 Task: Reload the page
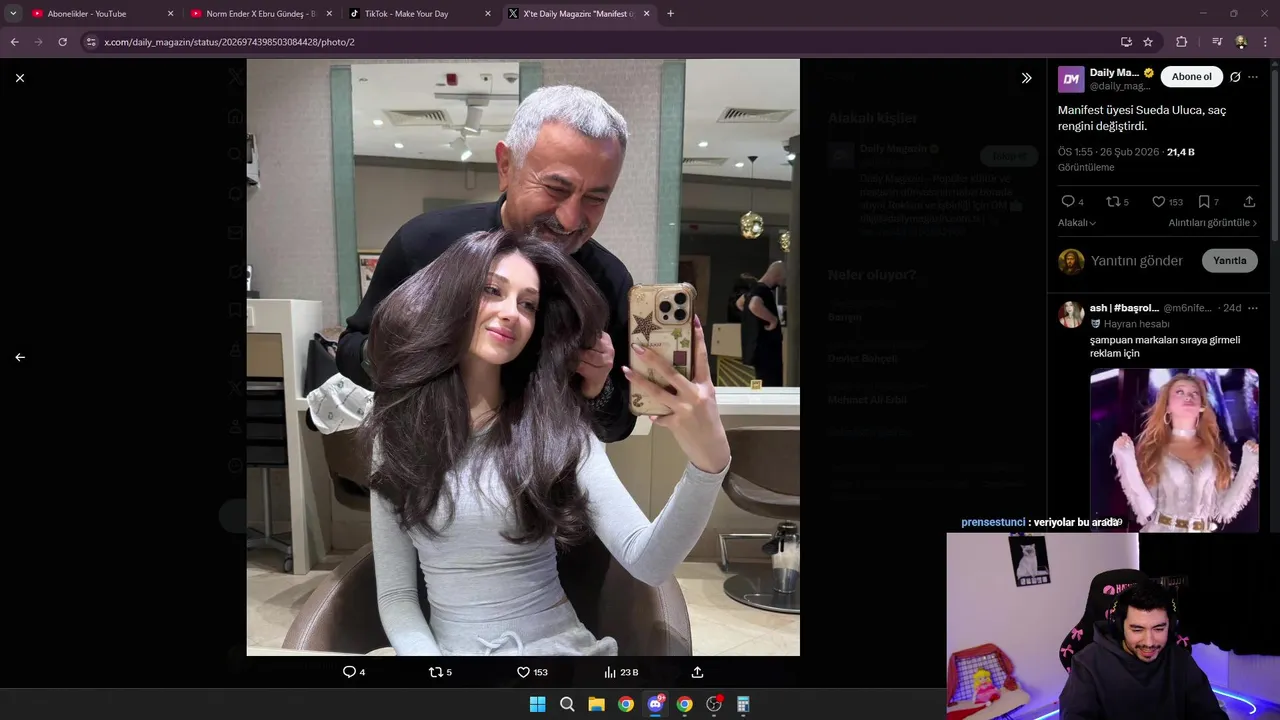tap(62, 42)
